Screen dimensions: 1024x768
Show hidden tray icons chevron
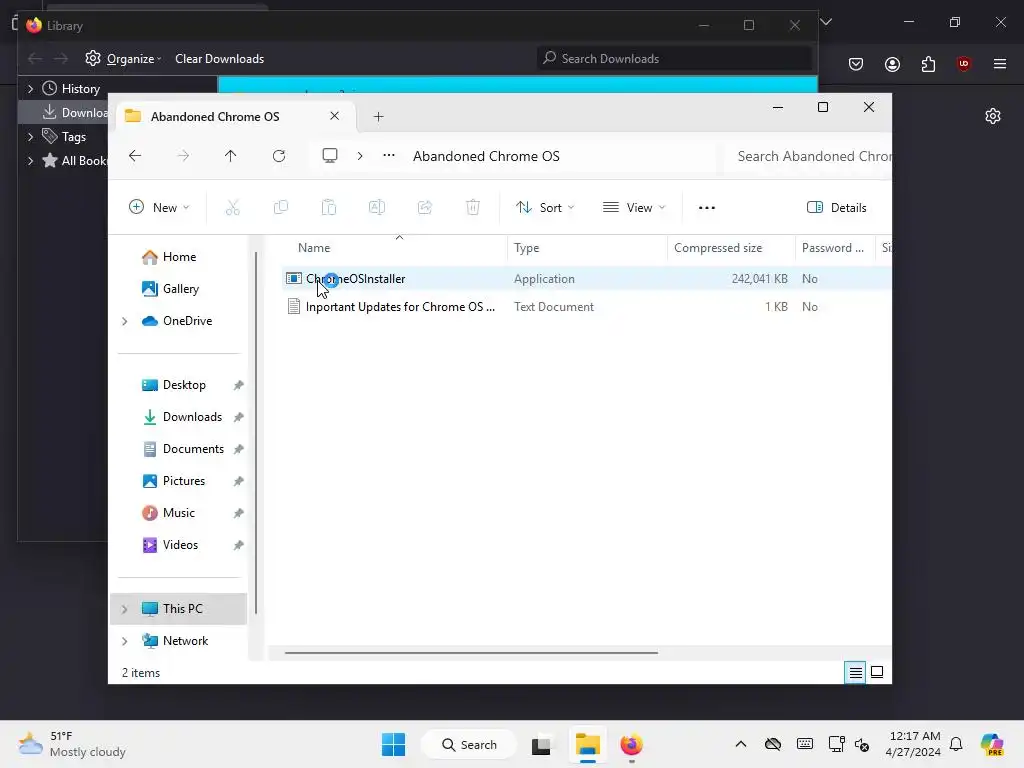point(741,744)
